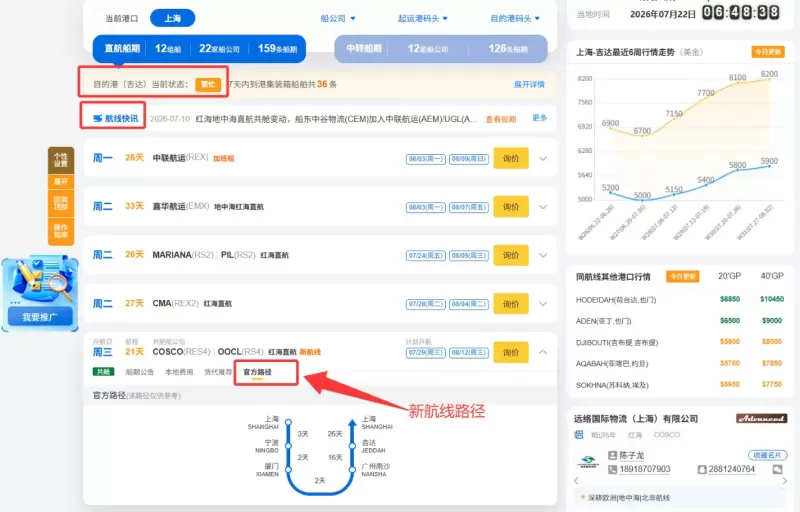Click the 更多 news link
This screenshot has height=512, width=800.
[x=539, y=118]
